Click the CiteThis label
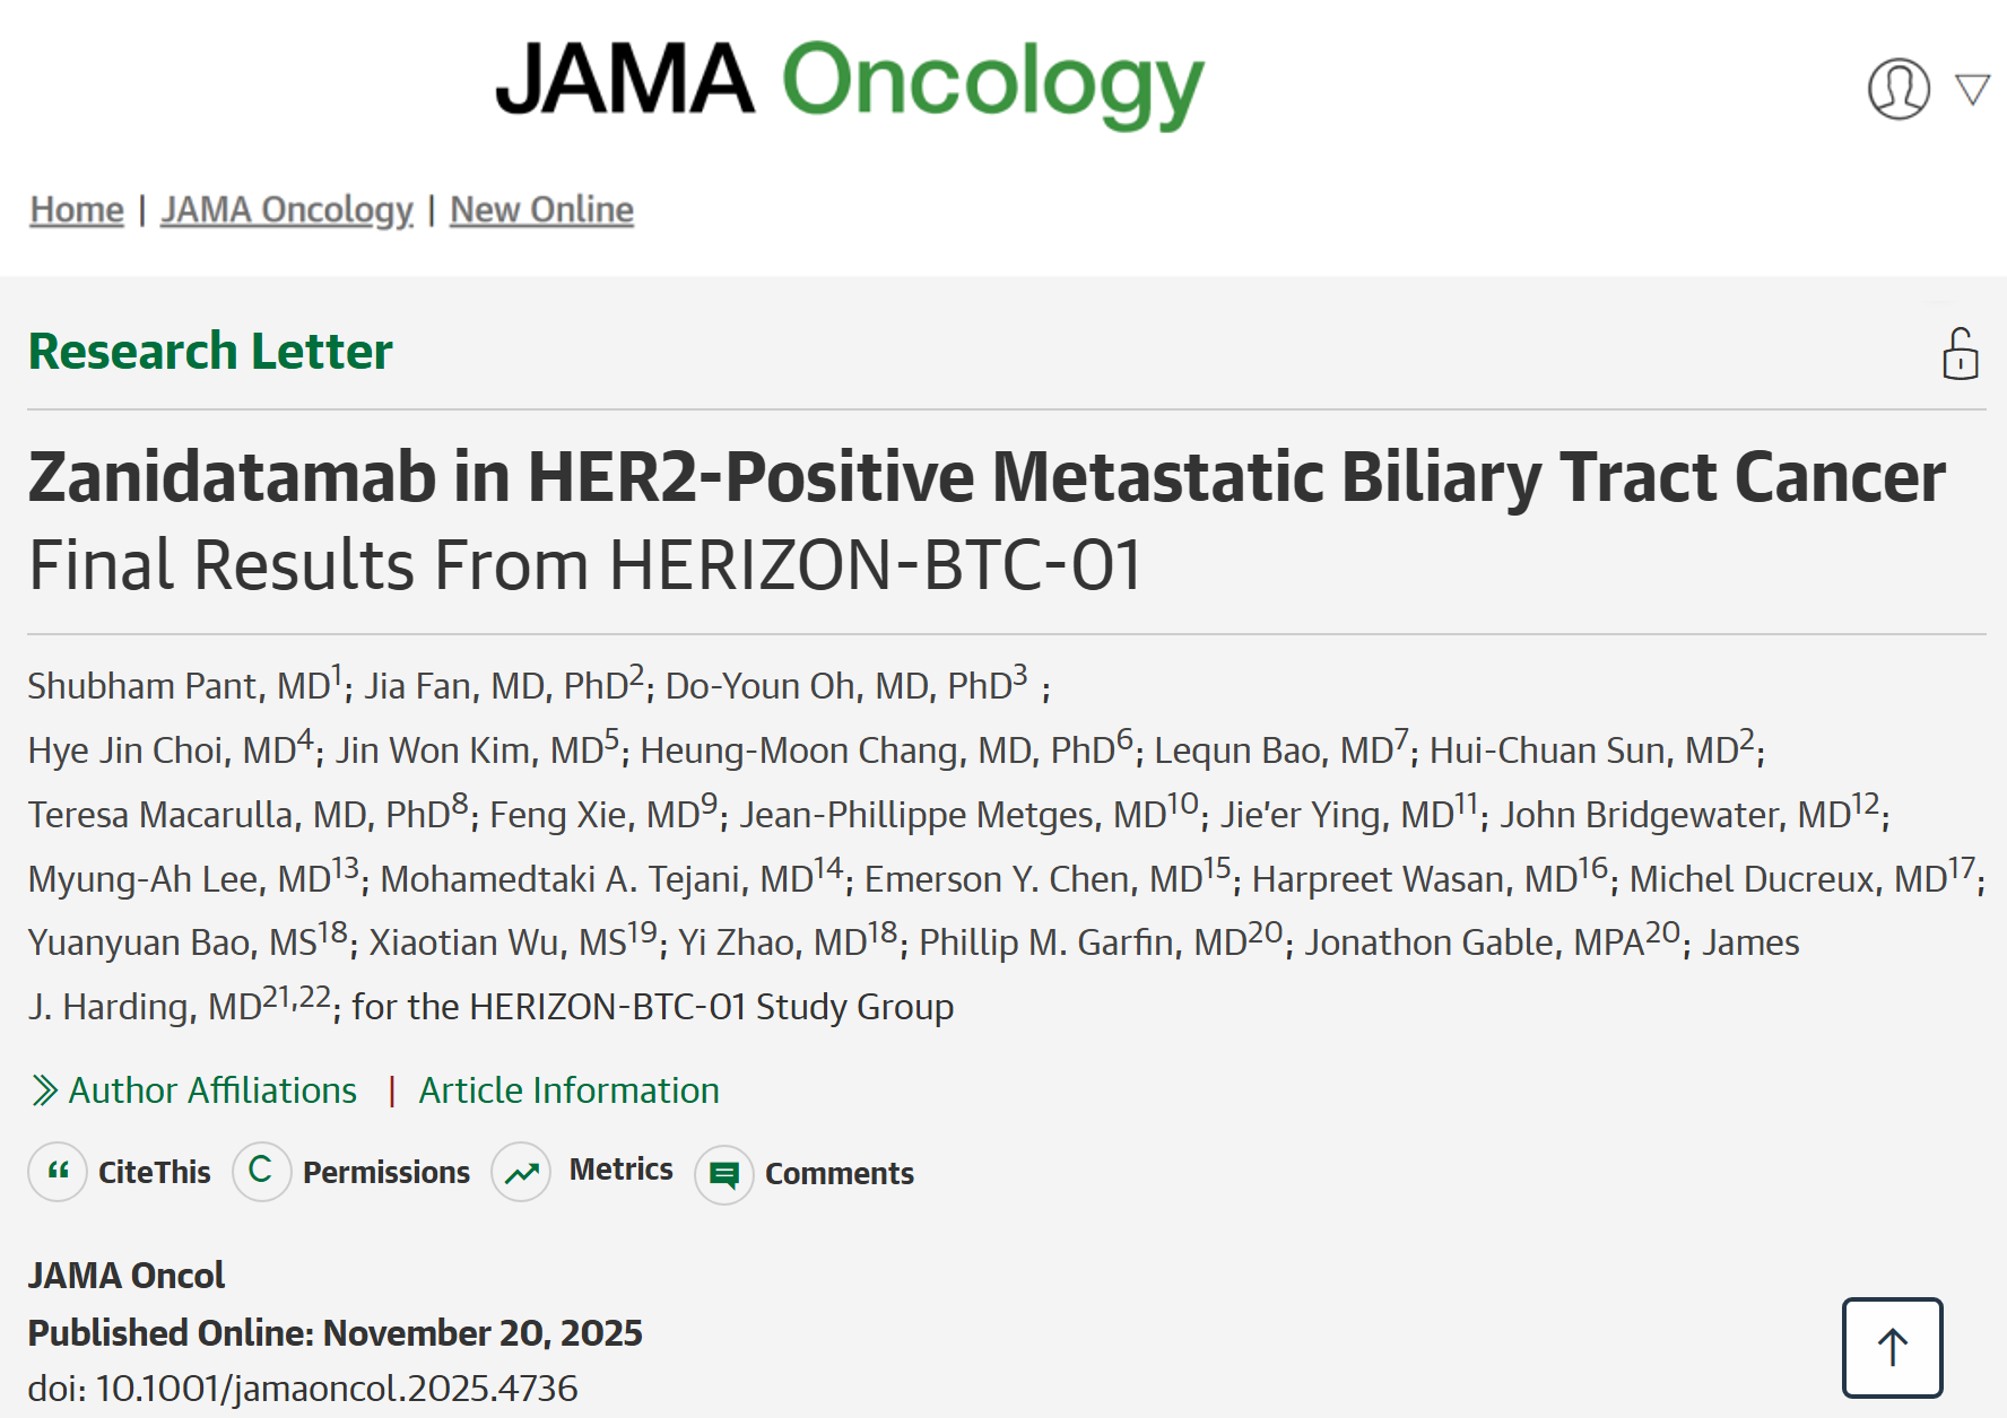This screenshot has width=2007, height=1418. 154,1172
